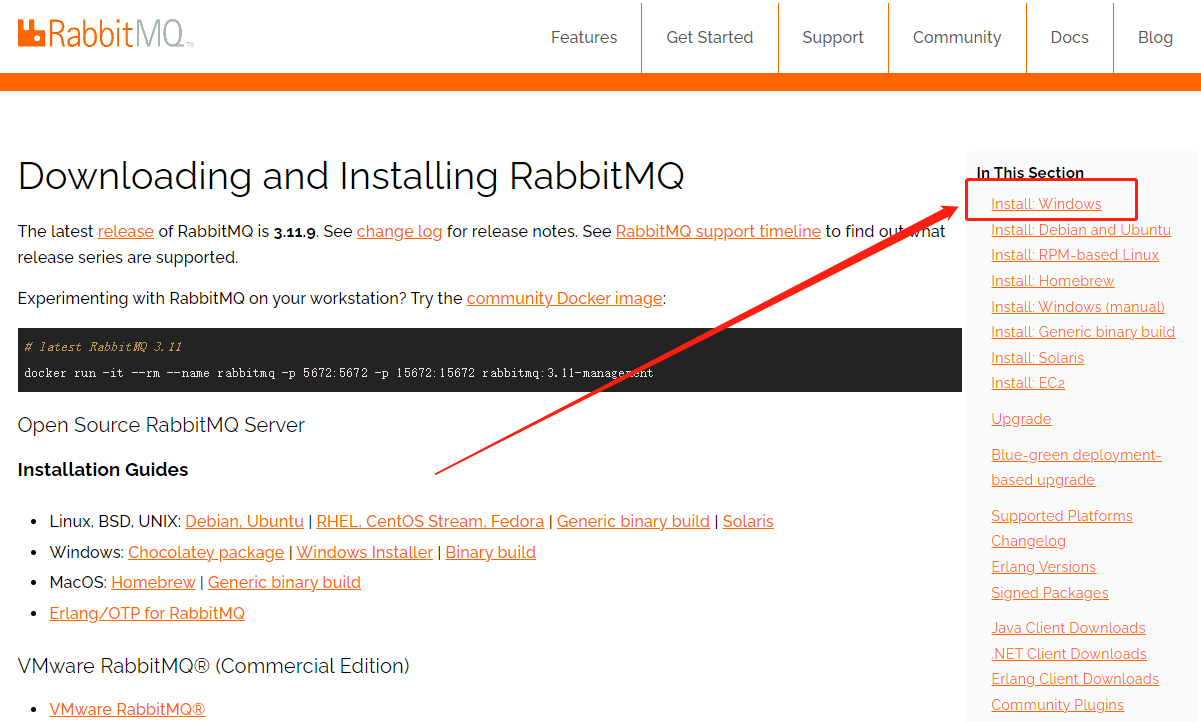
Task: Open the Get Started navigation item
Action: [x=710, y=37]
